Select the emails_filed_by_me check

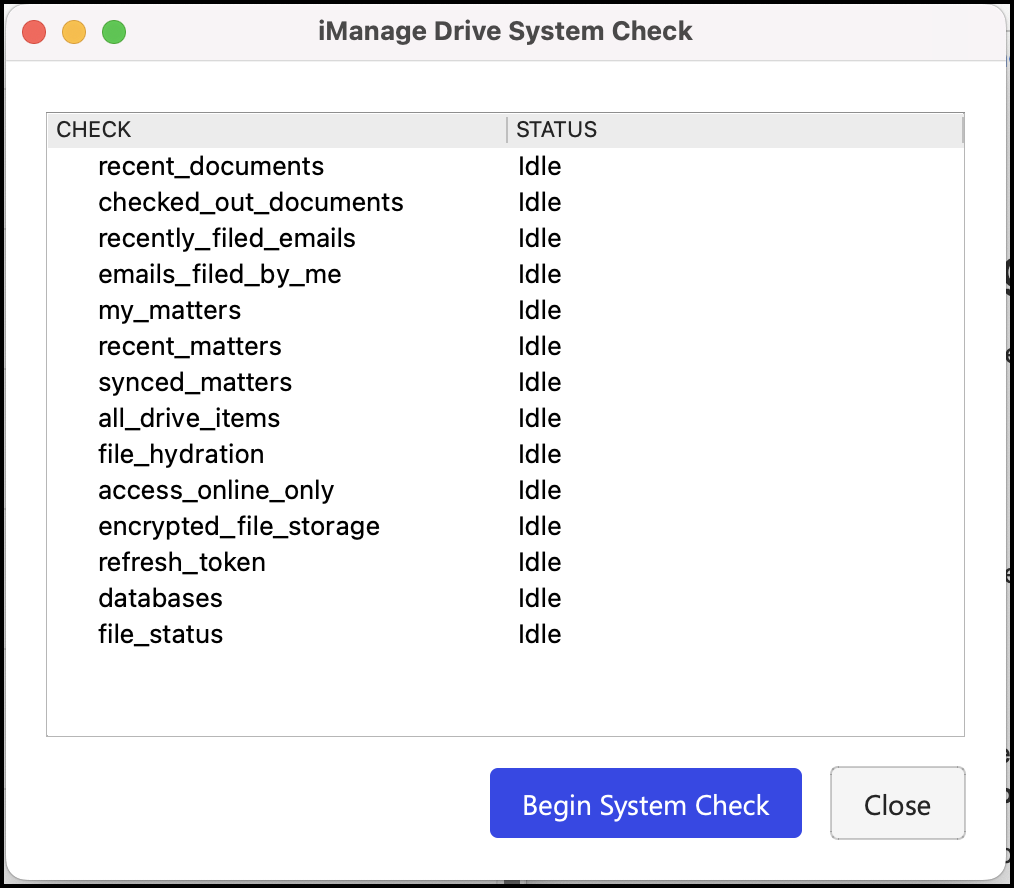coord(219,274)
